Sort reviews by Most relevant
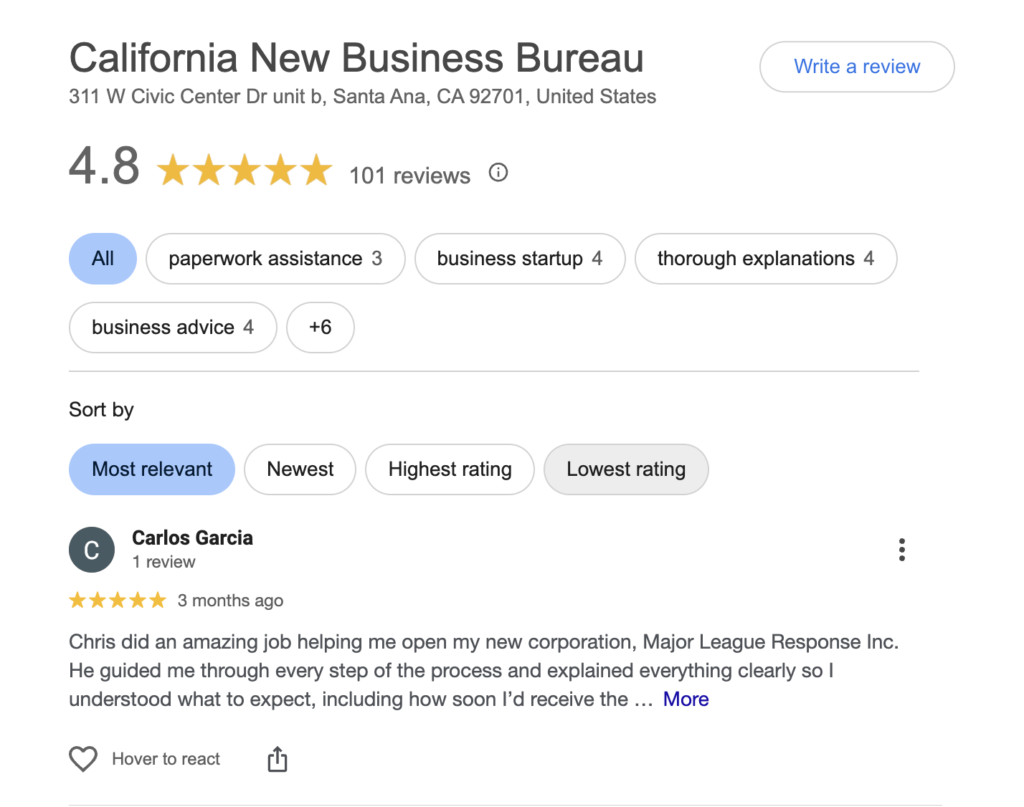This screenshot has height=807, width=1024. (x=152, y=469)
